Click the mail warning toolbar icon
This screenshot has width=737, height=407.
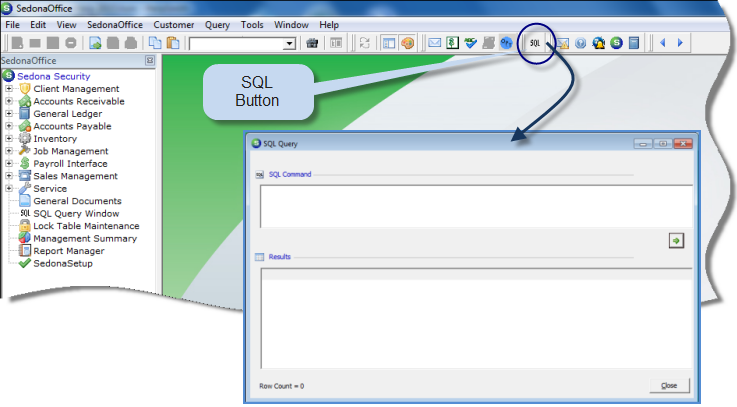coord(562,43)
